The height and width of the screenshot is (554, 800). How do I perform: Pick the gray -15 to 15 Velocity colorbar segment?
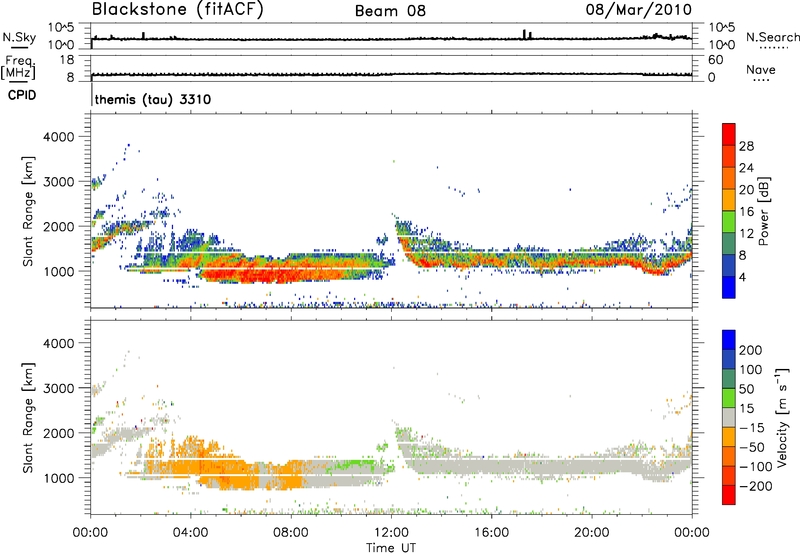tap(729, 417)
